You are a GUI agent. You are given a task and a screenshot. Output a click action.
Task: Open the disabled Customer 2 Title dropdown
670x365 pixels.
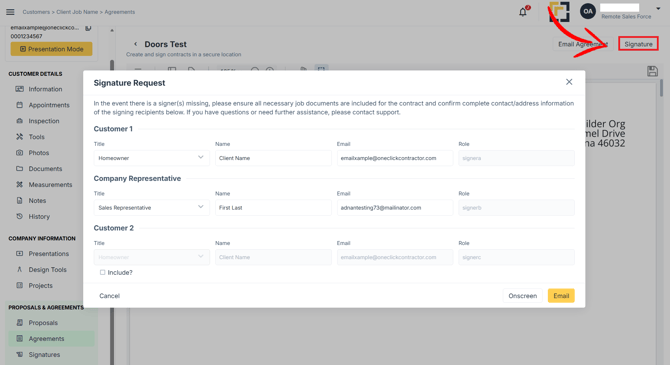click(152, 257)
